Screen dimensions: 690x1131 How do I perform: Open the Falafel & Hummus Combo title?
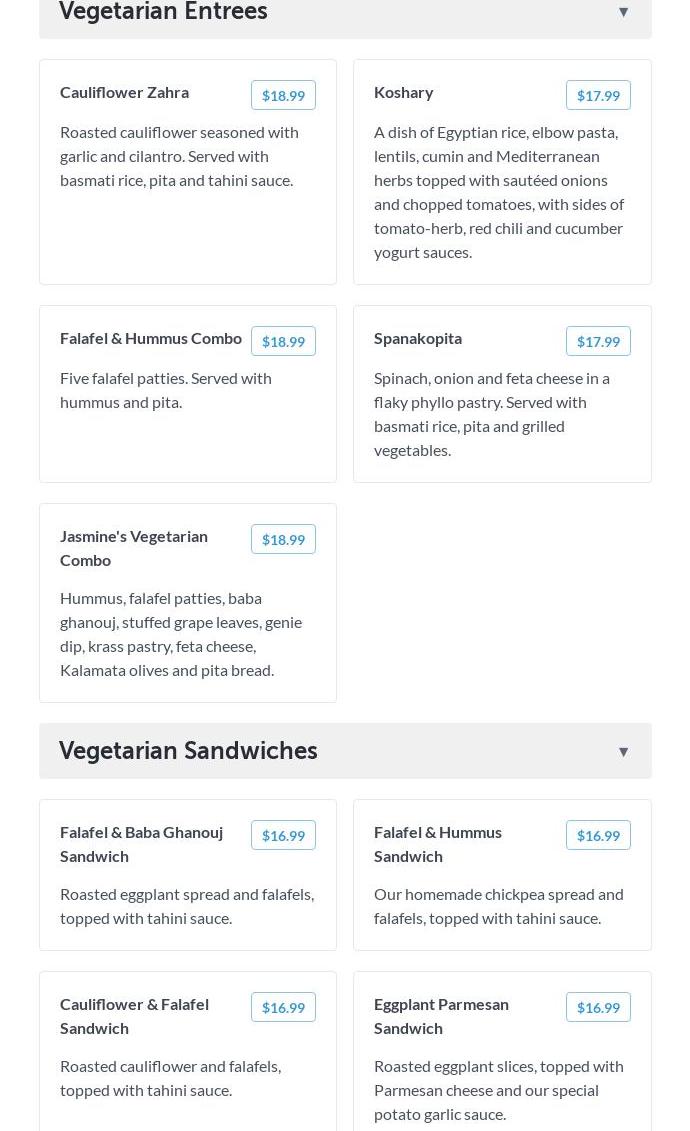[151, 338]
